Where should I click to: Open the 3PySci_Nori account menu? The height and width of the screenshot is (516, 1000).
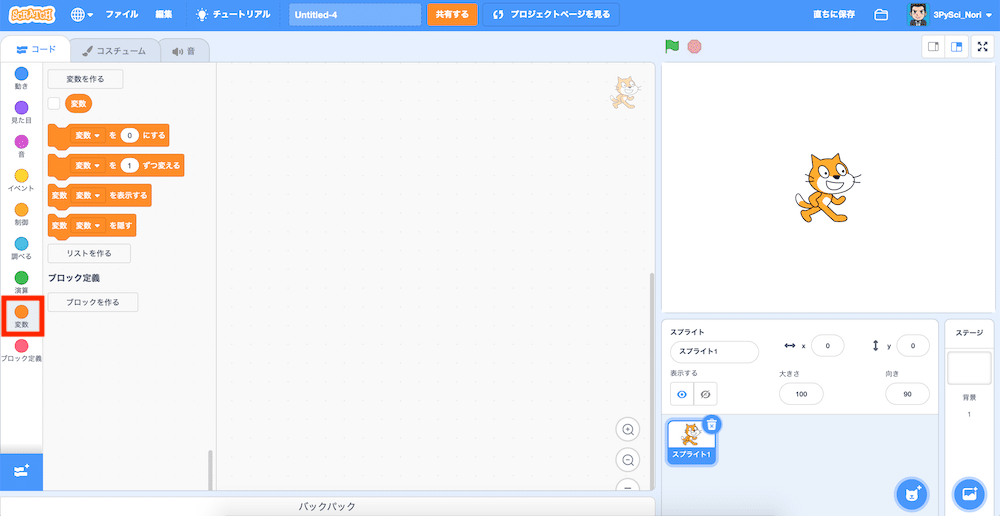pyautogui.click(x=952, y=14)
